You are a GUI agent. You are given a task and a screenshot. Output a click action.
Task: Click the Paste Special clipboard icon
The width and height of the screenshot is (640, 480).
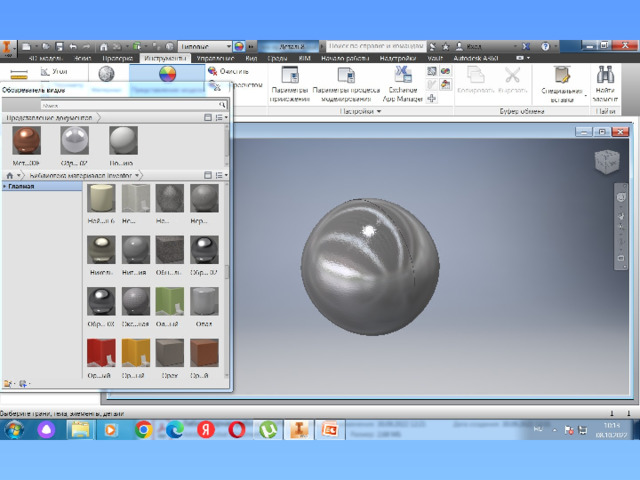[x=562, y=75]
